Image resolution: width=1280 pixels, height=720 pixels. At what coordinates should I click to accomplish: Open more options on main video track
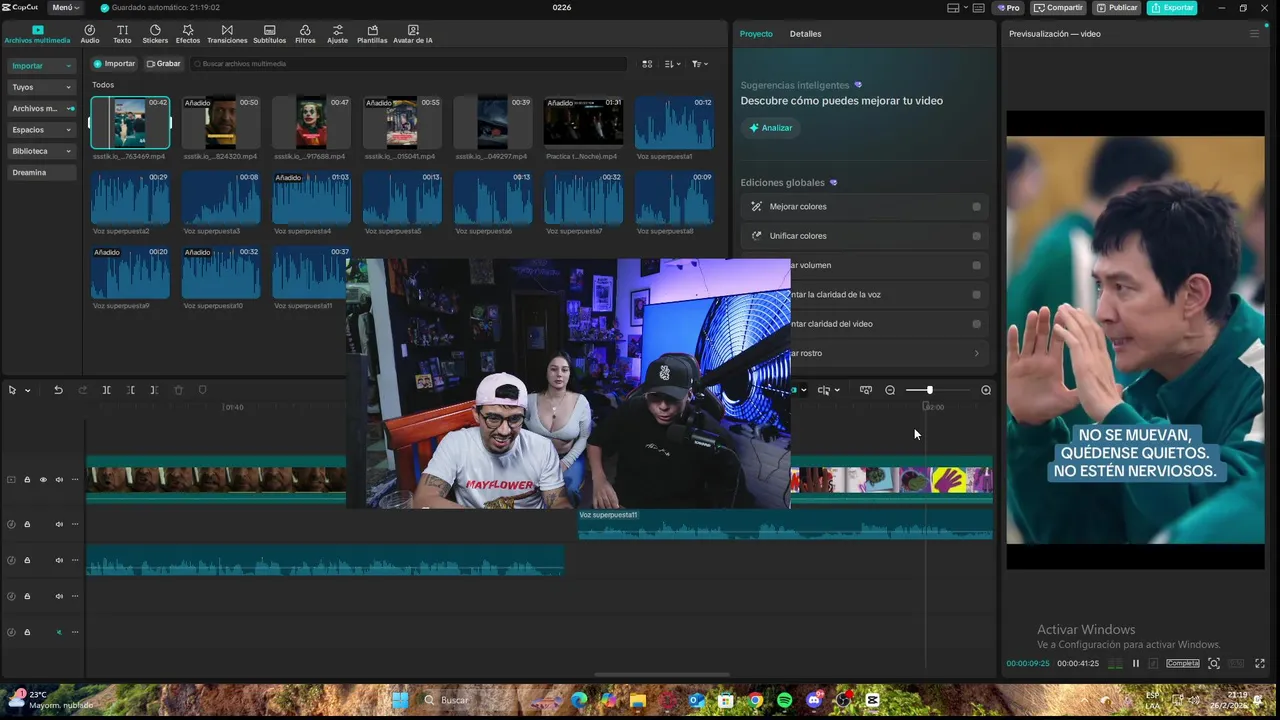[75, 480]
